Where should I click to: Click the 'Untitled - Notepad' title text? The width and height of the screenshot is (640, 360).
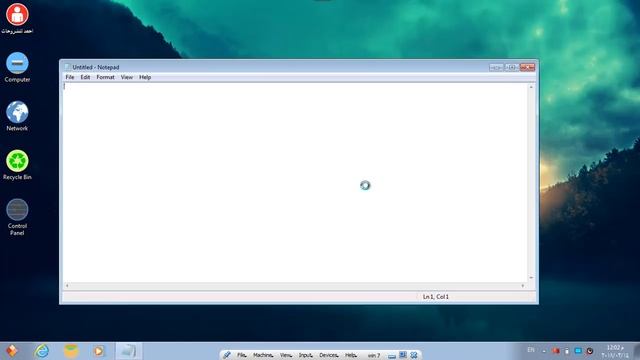96,67
